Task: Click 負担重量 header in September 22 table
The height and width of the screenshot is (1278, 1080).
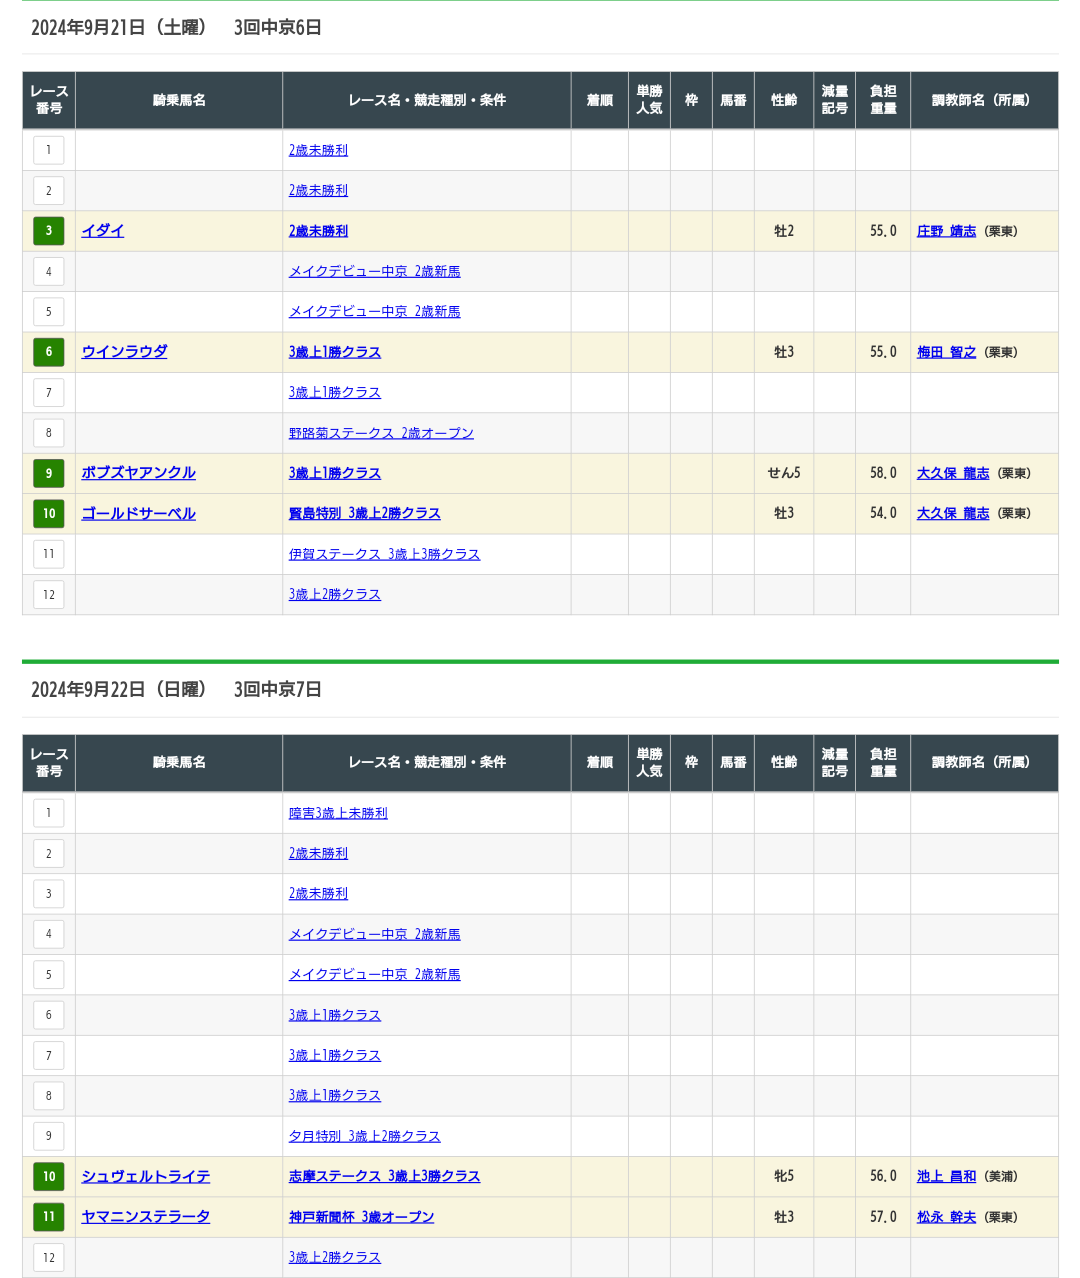Action: pyautogui.click(x=883, y=762)
